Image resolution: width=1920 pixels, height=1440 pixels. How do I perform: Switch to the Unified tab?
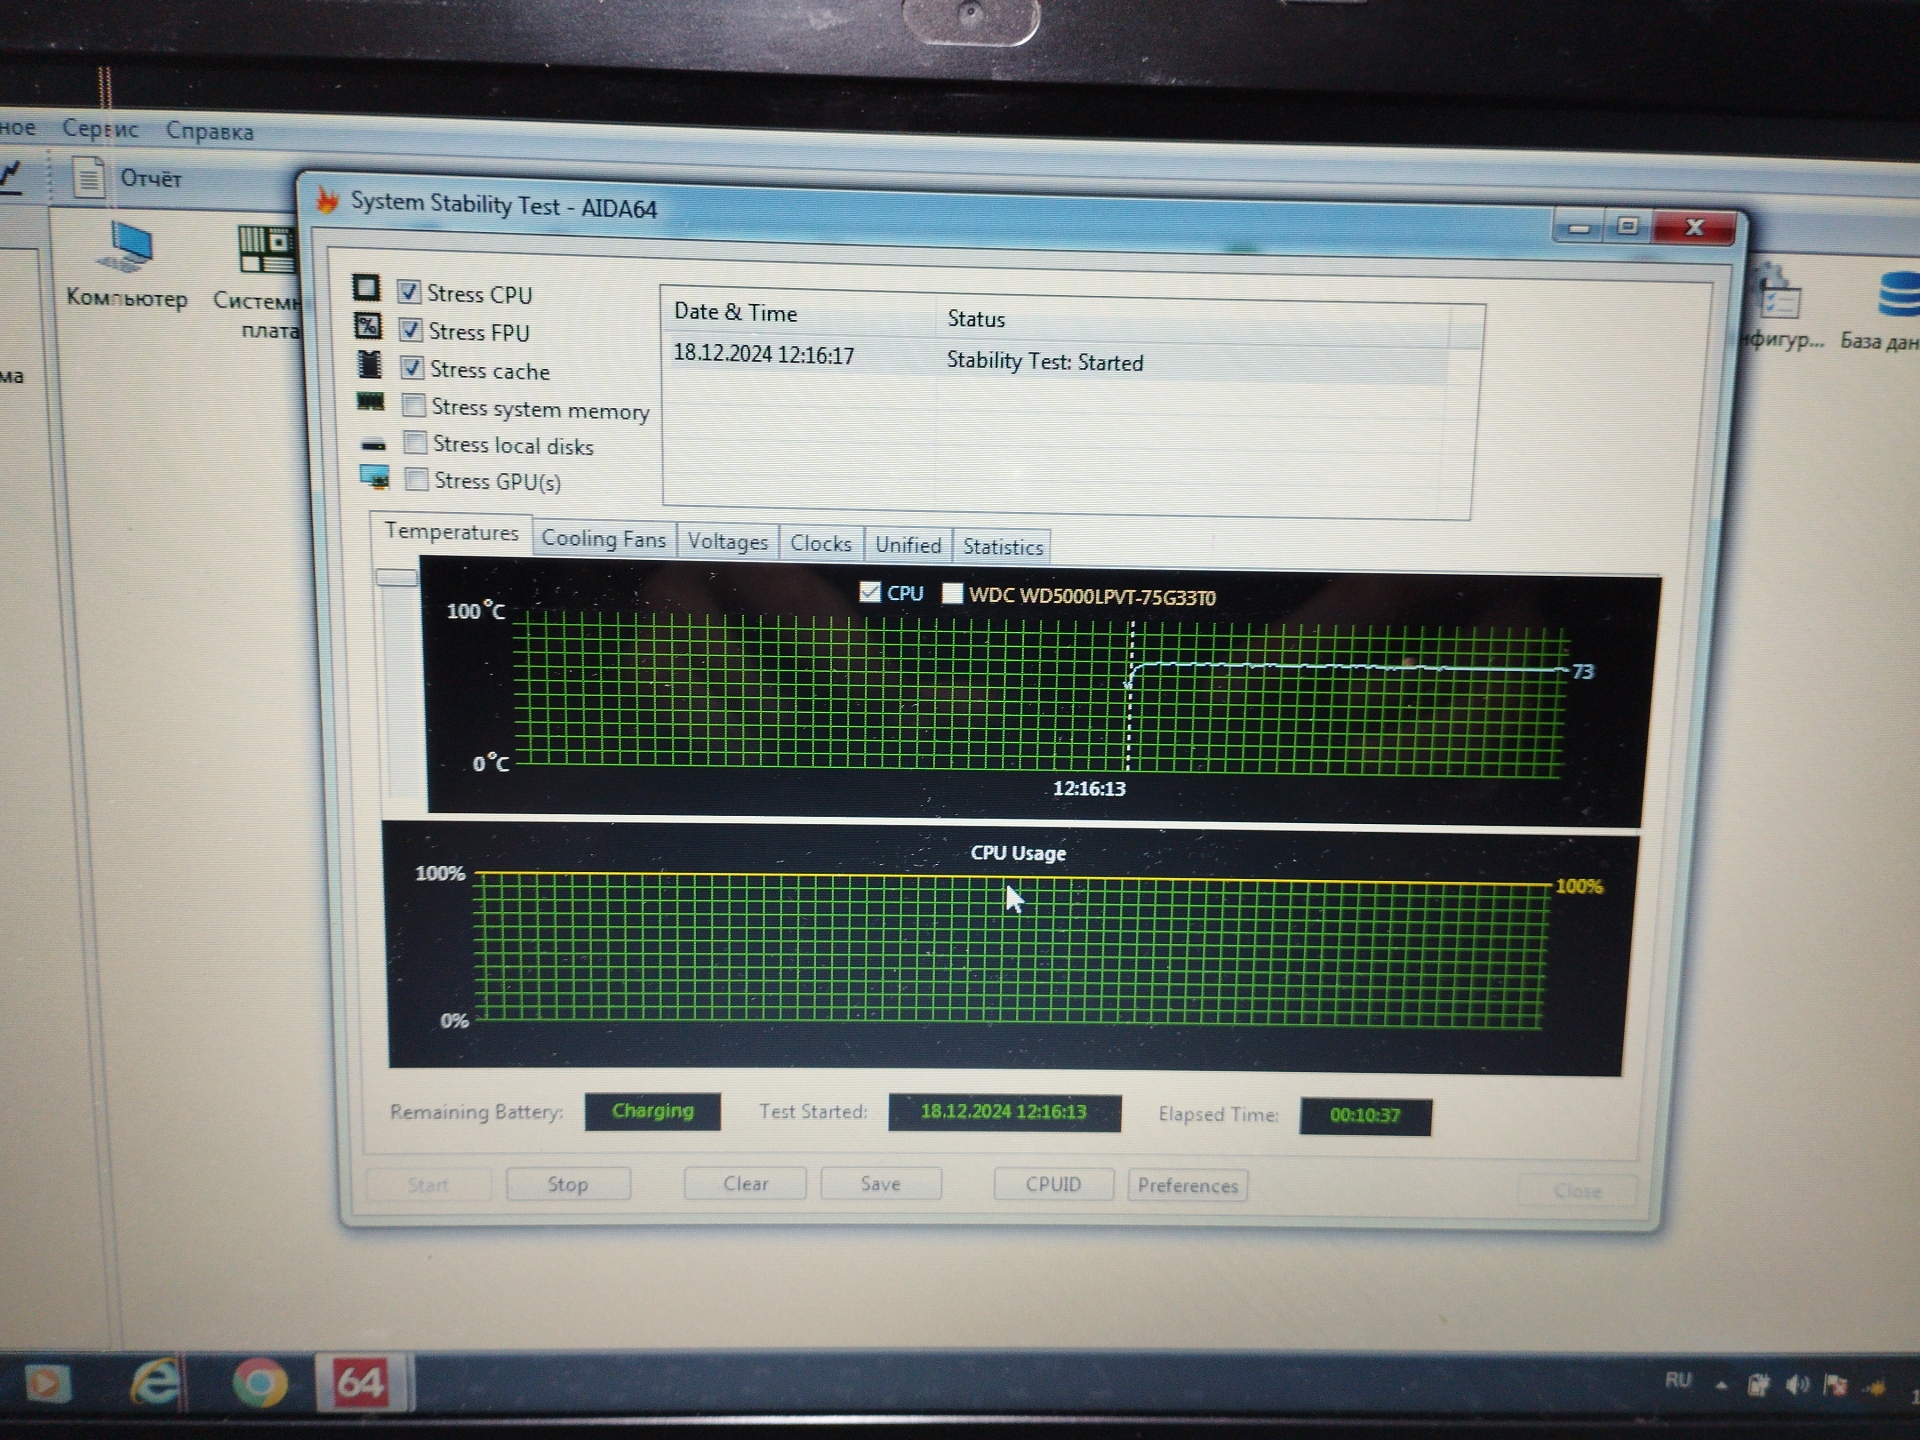coord(908,545)
